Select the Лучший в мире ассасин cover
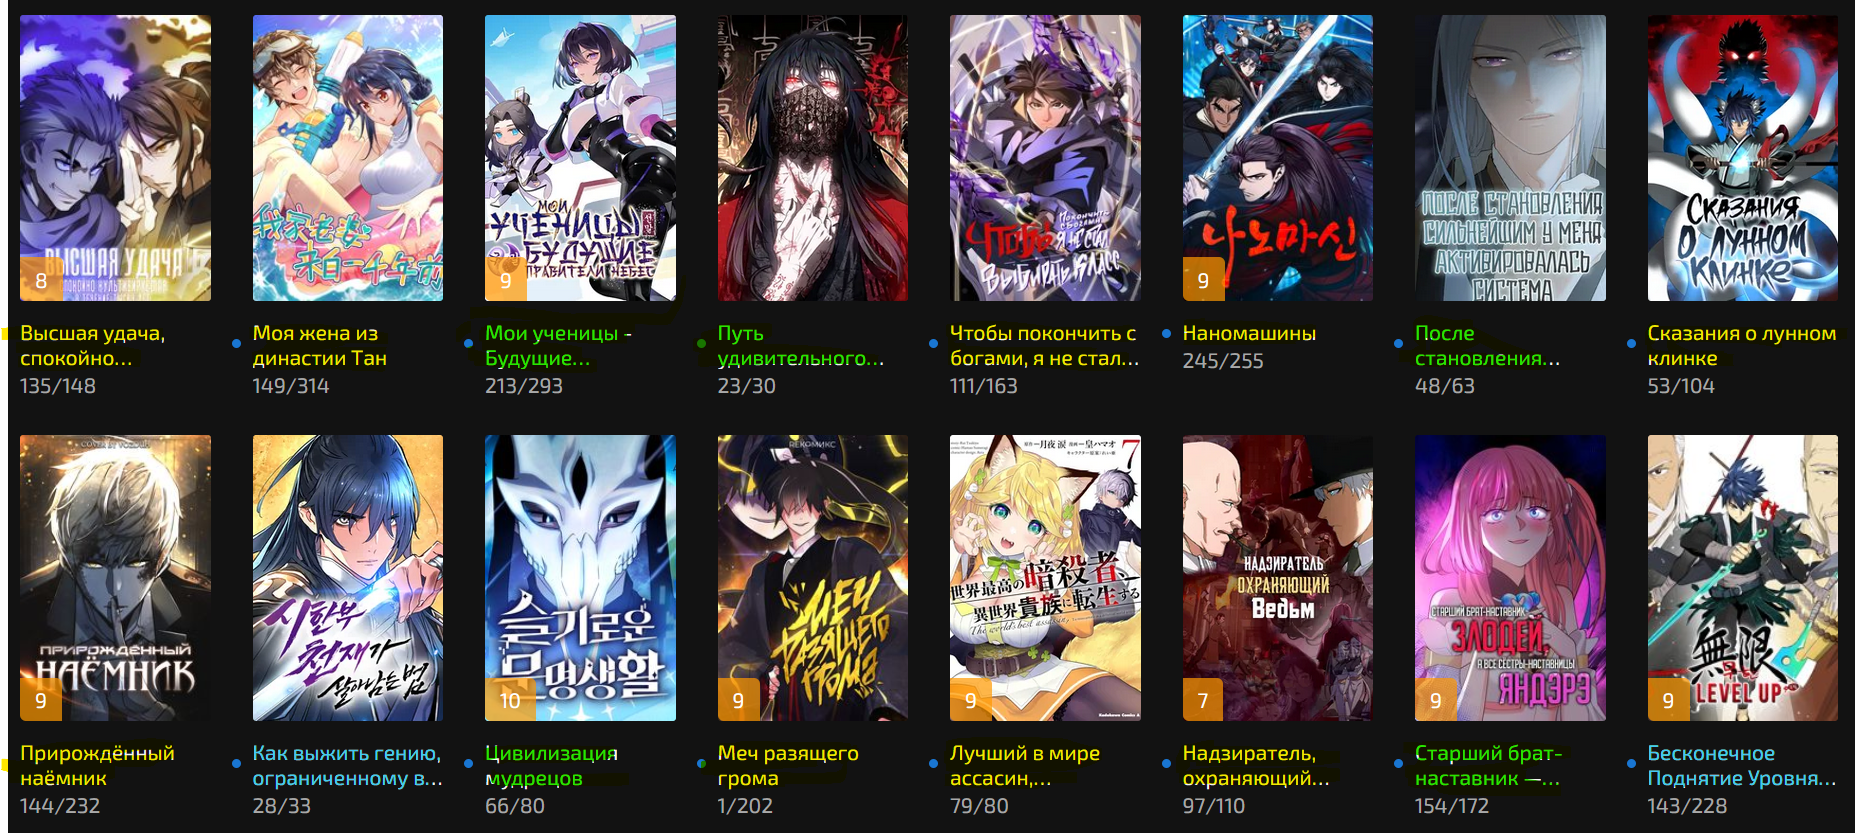Screen dimensions: 1855x833 pyautogui.click(x=1045, y=578)
